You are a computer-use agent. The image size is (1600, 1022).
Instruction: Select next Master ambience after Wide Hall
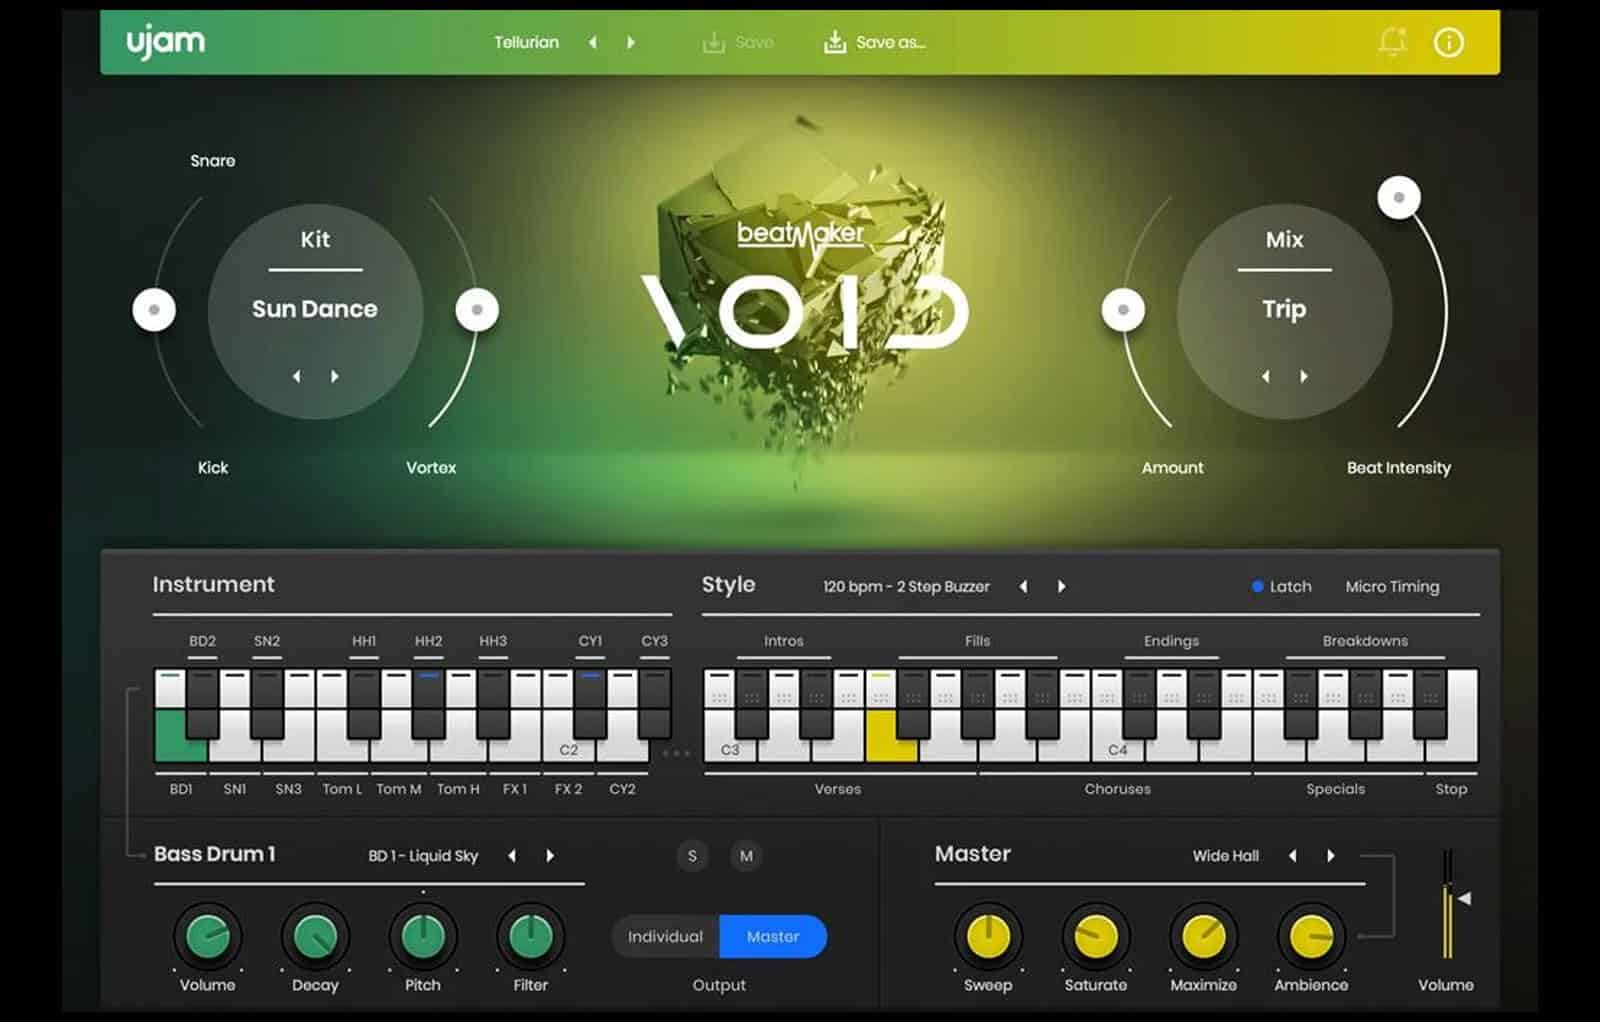click(x=1331, y=856)
